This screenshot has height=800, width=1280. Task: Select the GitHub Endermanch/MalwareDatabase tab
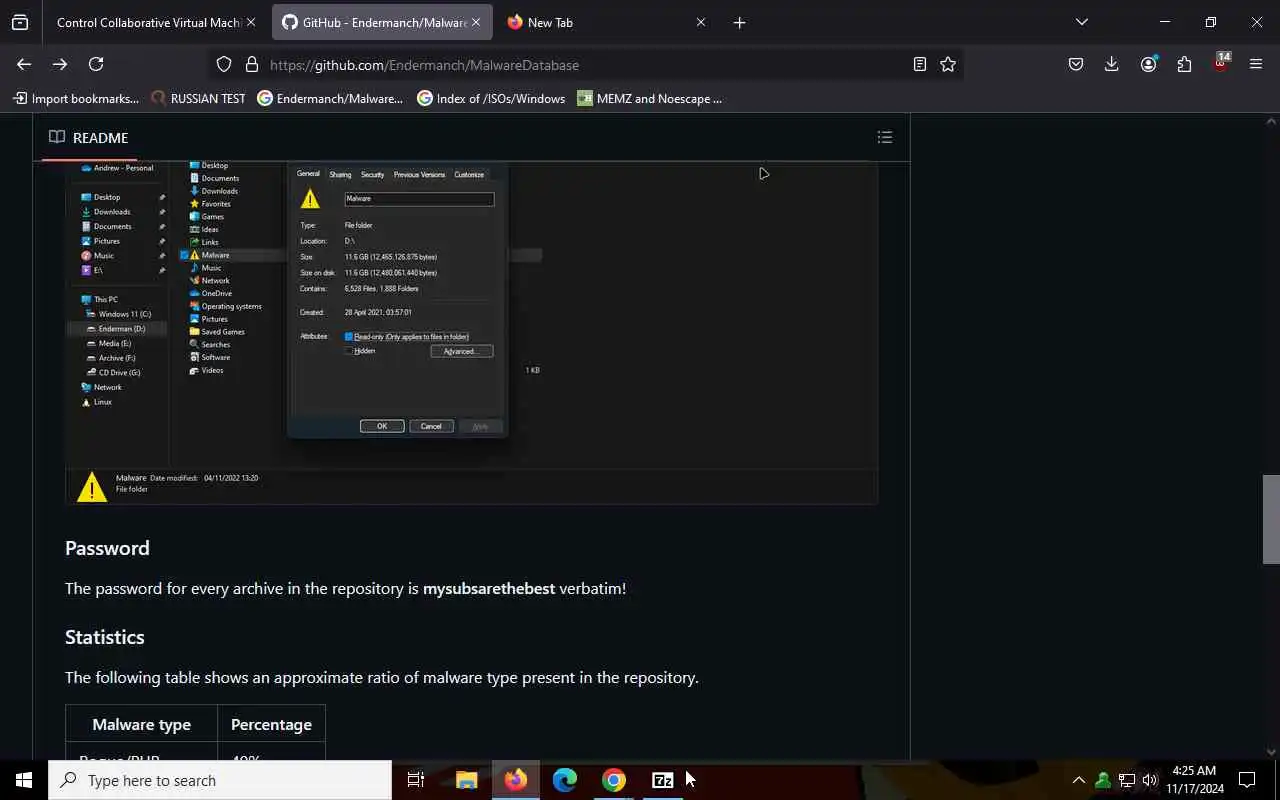pos(382,22)
